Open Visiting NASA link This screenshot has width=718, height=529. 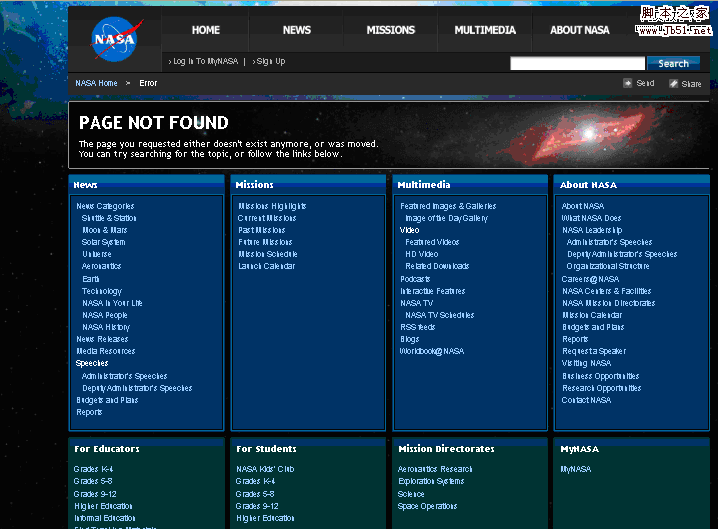586,363
